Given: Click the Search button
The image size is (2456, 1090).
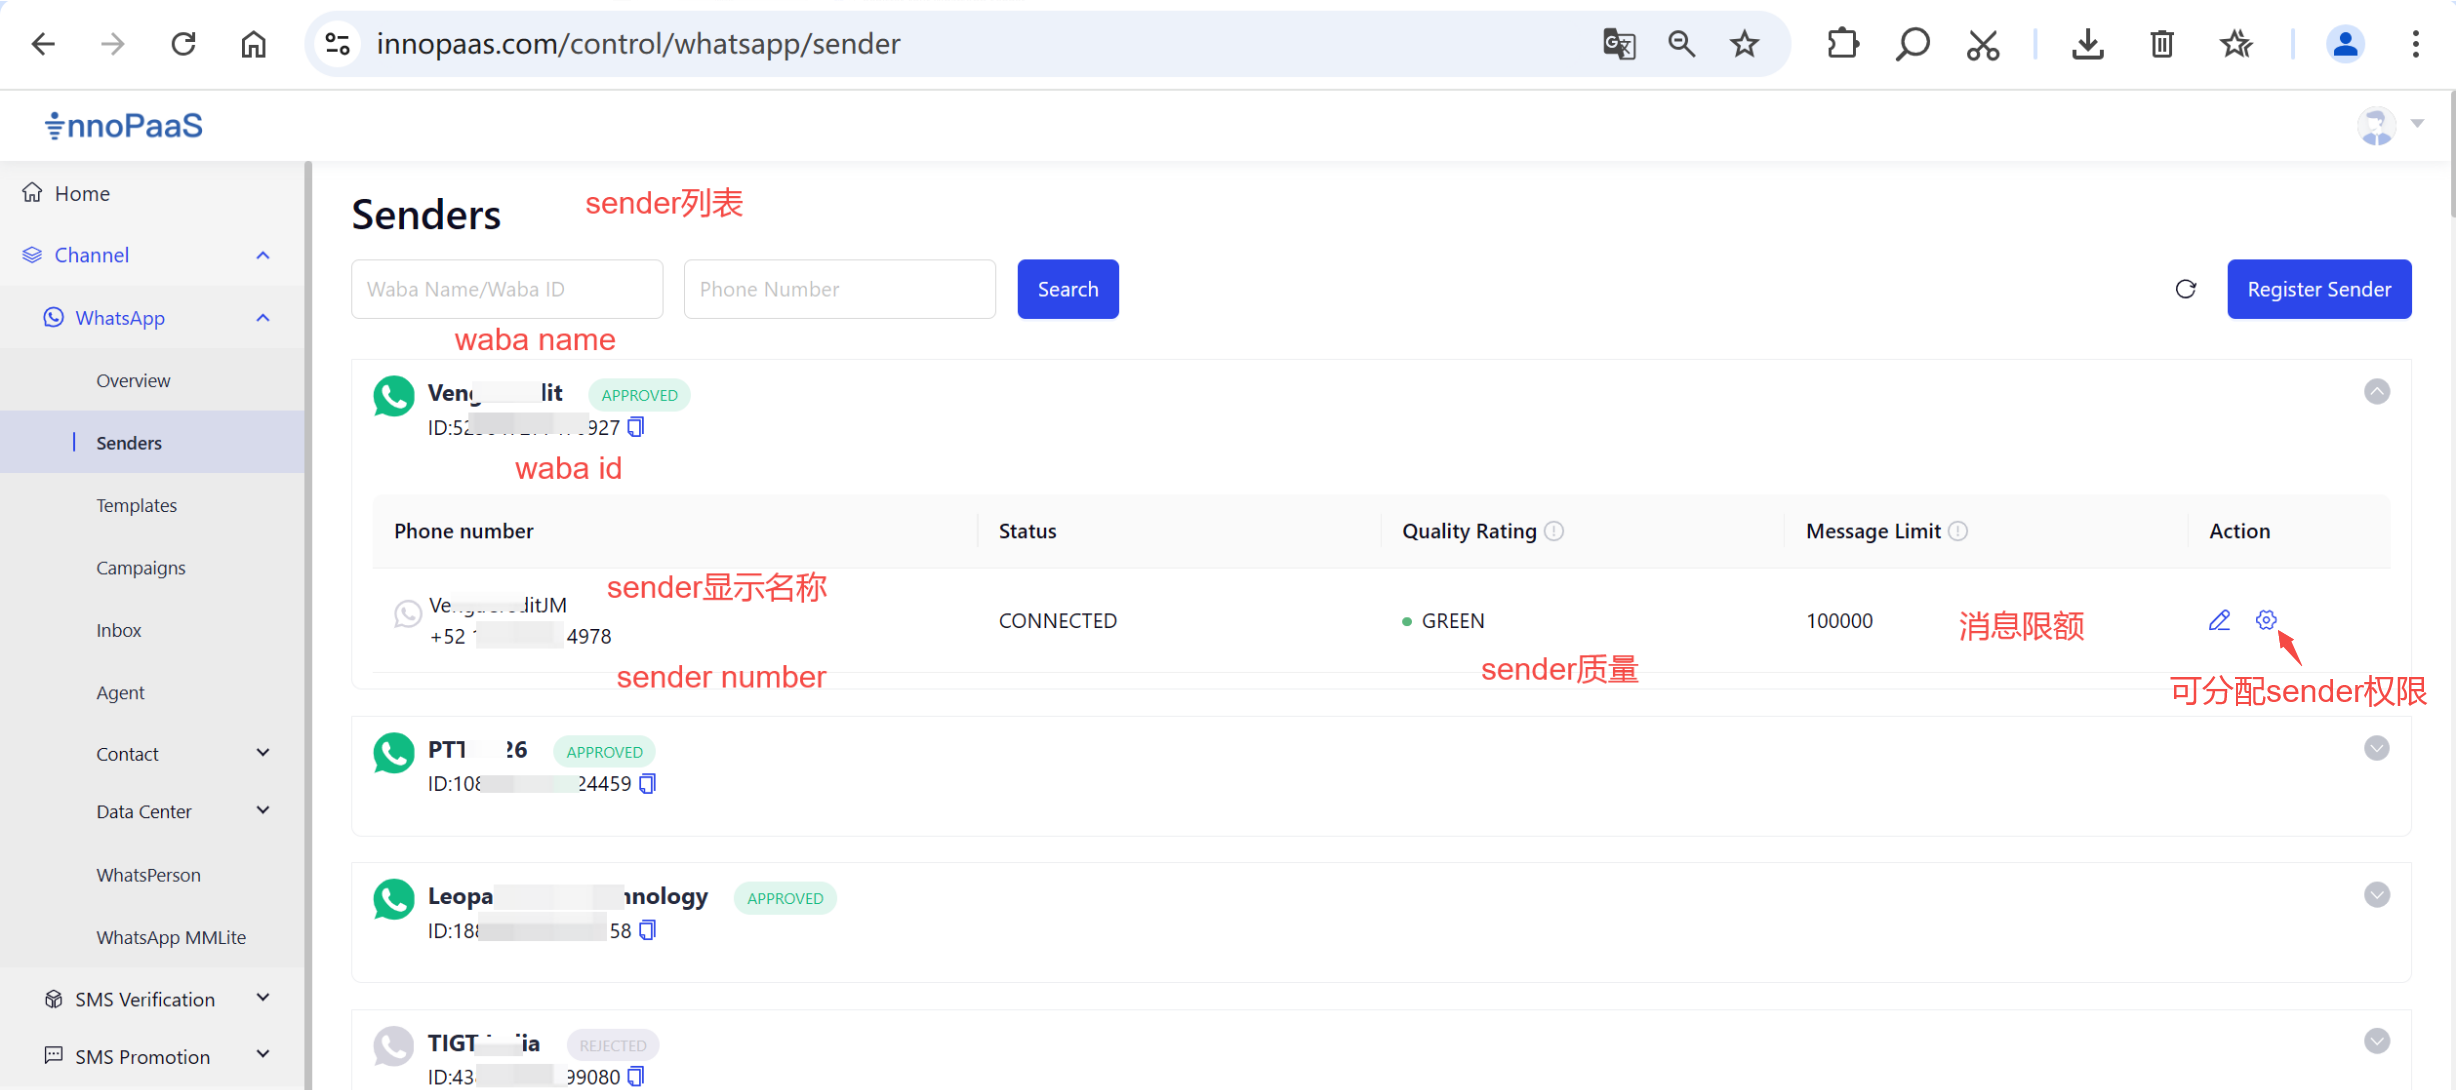Looking at the screenshot, I should coord(1067,289).
